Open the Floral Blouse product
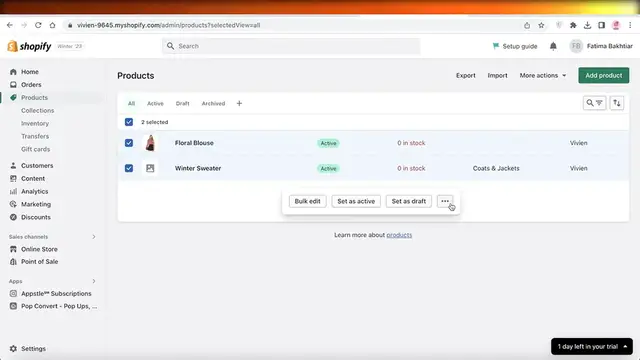The width and height of the screenshot is (640, 360). [194, 143]
